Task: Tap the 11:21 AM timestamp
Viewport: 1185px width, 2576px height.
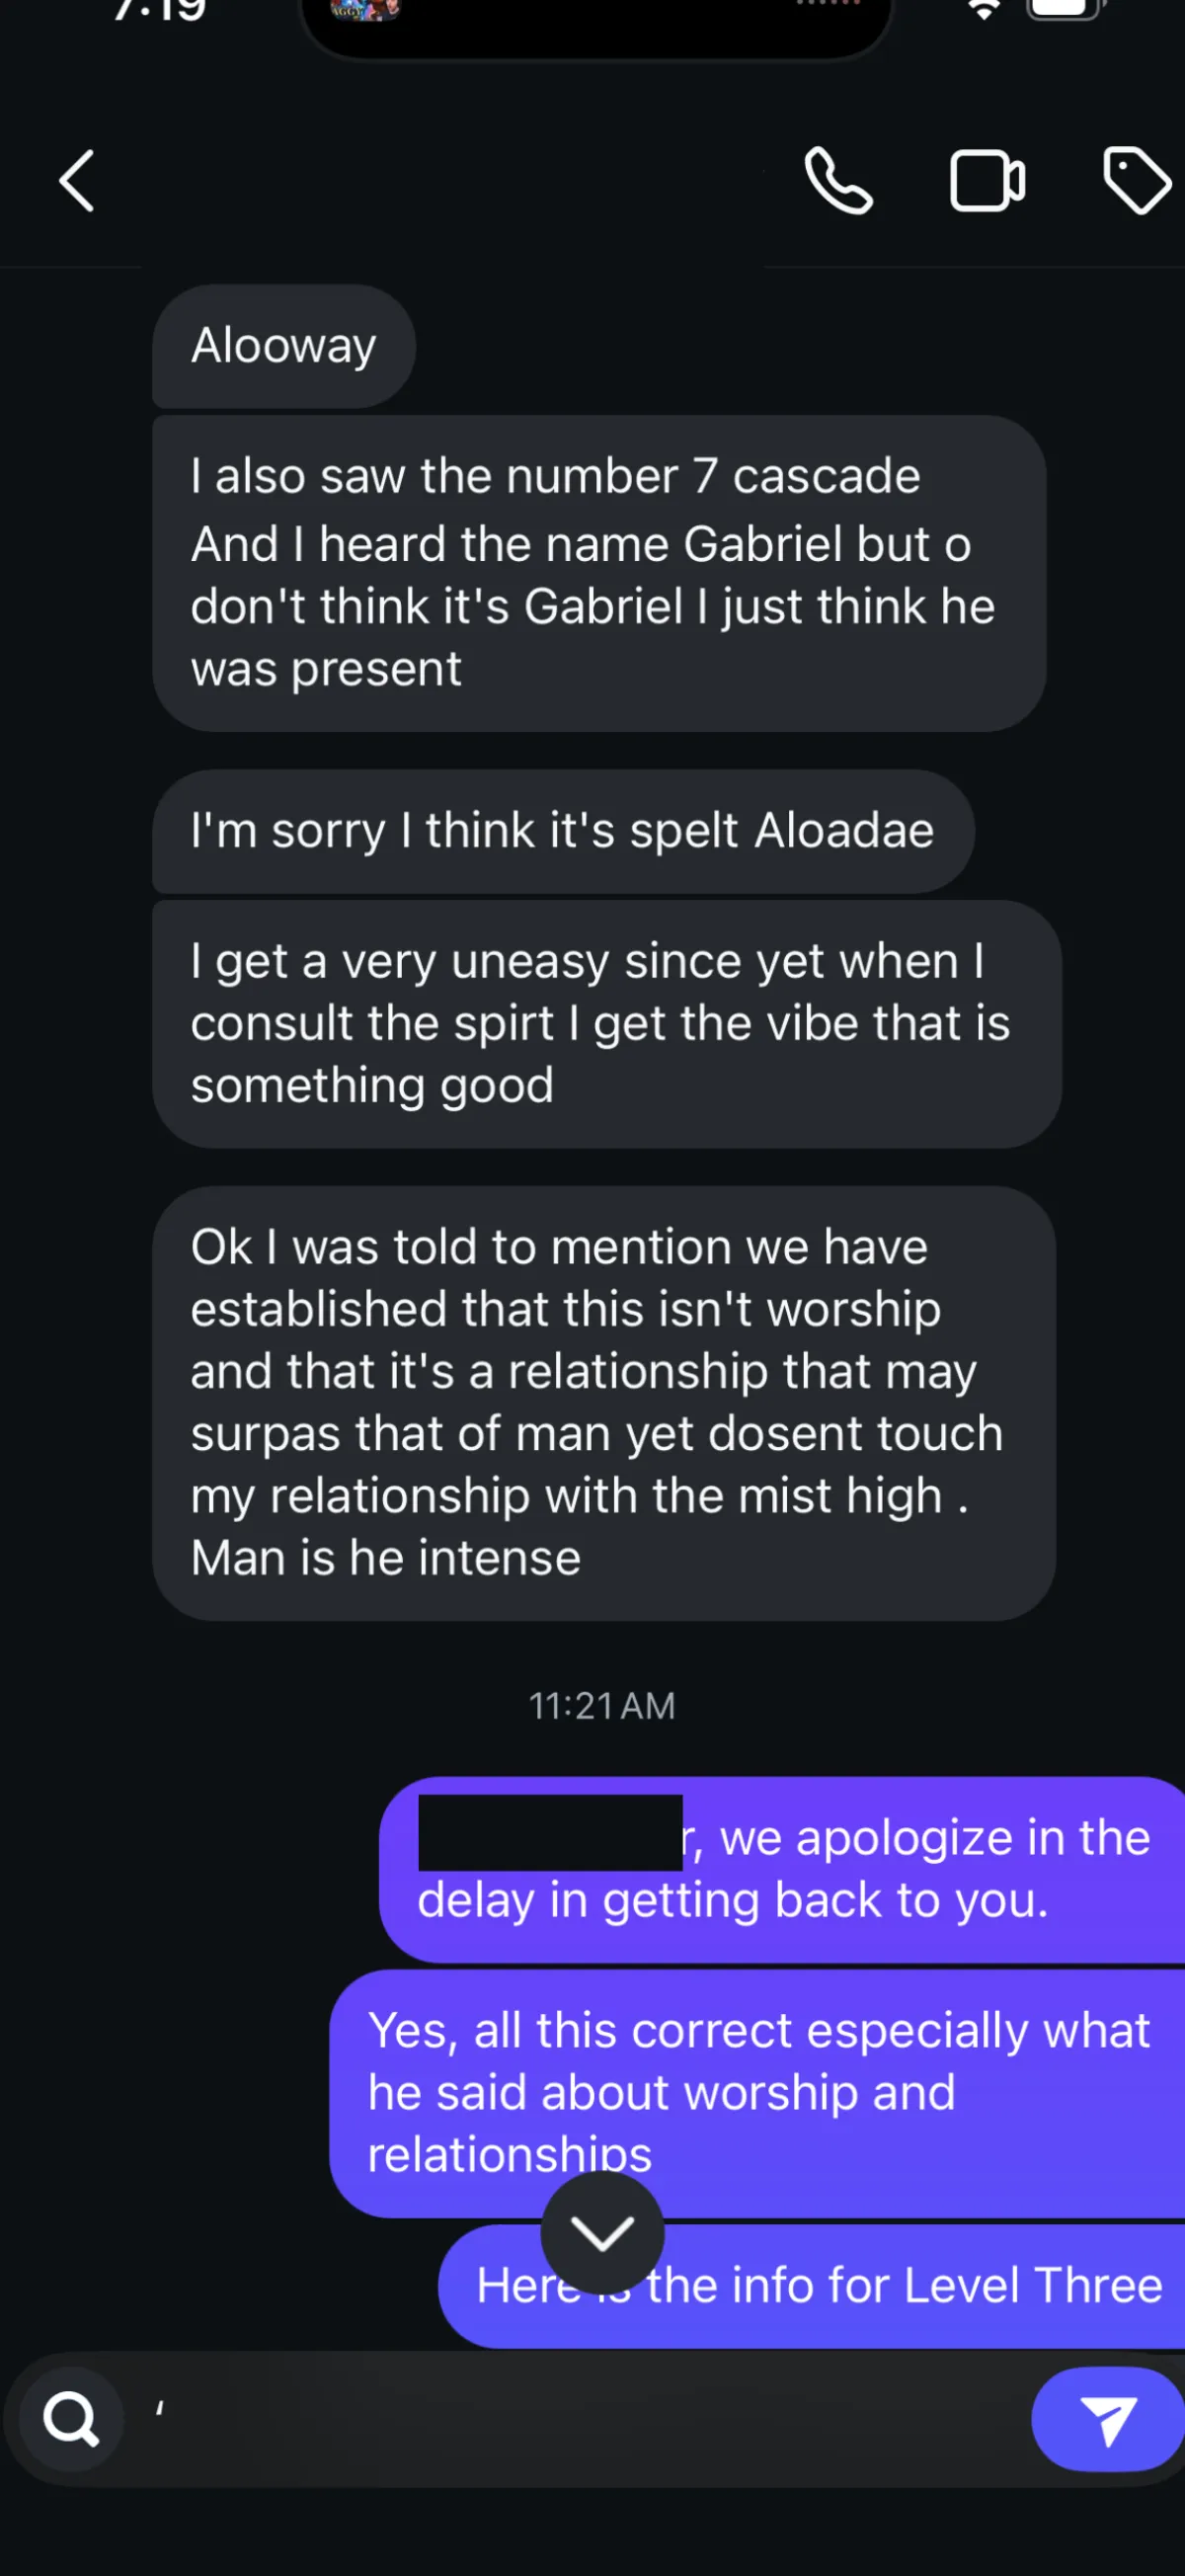Action: pyautogui.click(x=602, y=1706)
